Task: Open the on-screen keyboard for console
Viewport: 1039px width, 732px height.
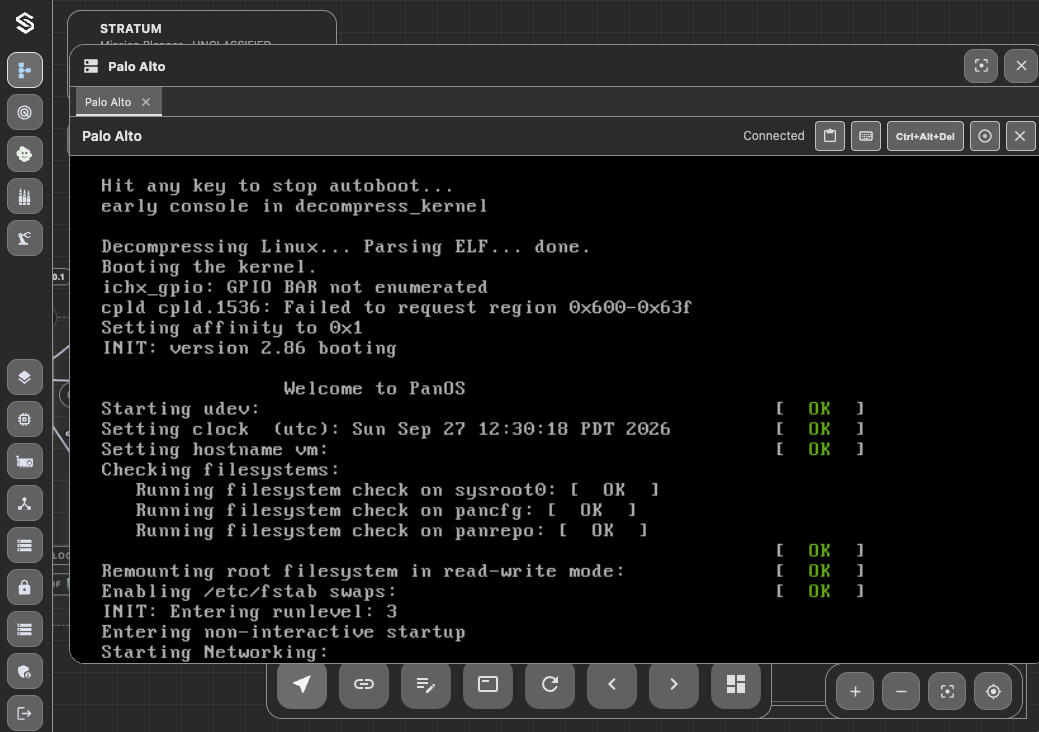Action: (x=865, y=136)
